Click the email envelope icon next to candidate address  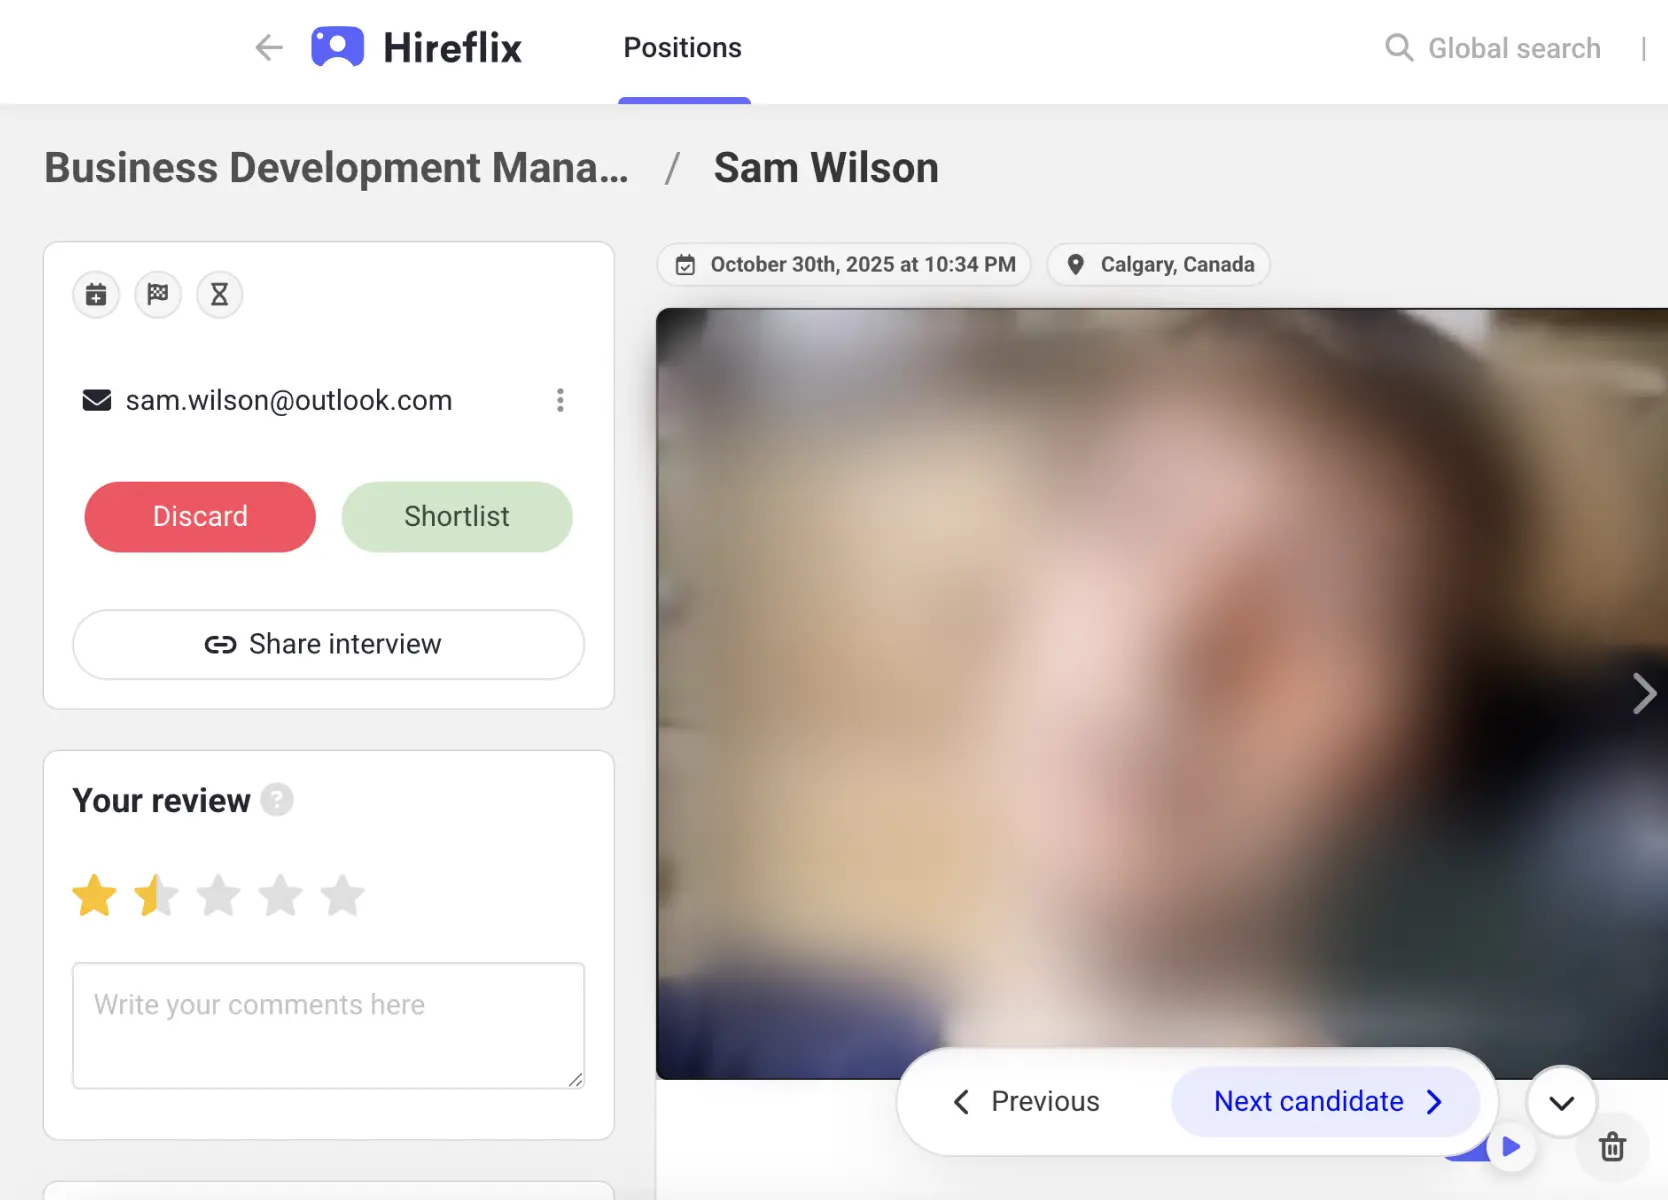pos(96,399)
